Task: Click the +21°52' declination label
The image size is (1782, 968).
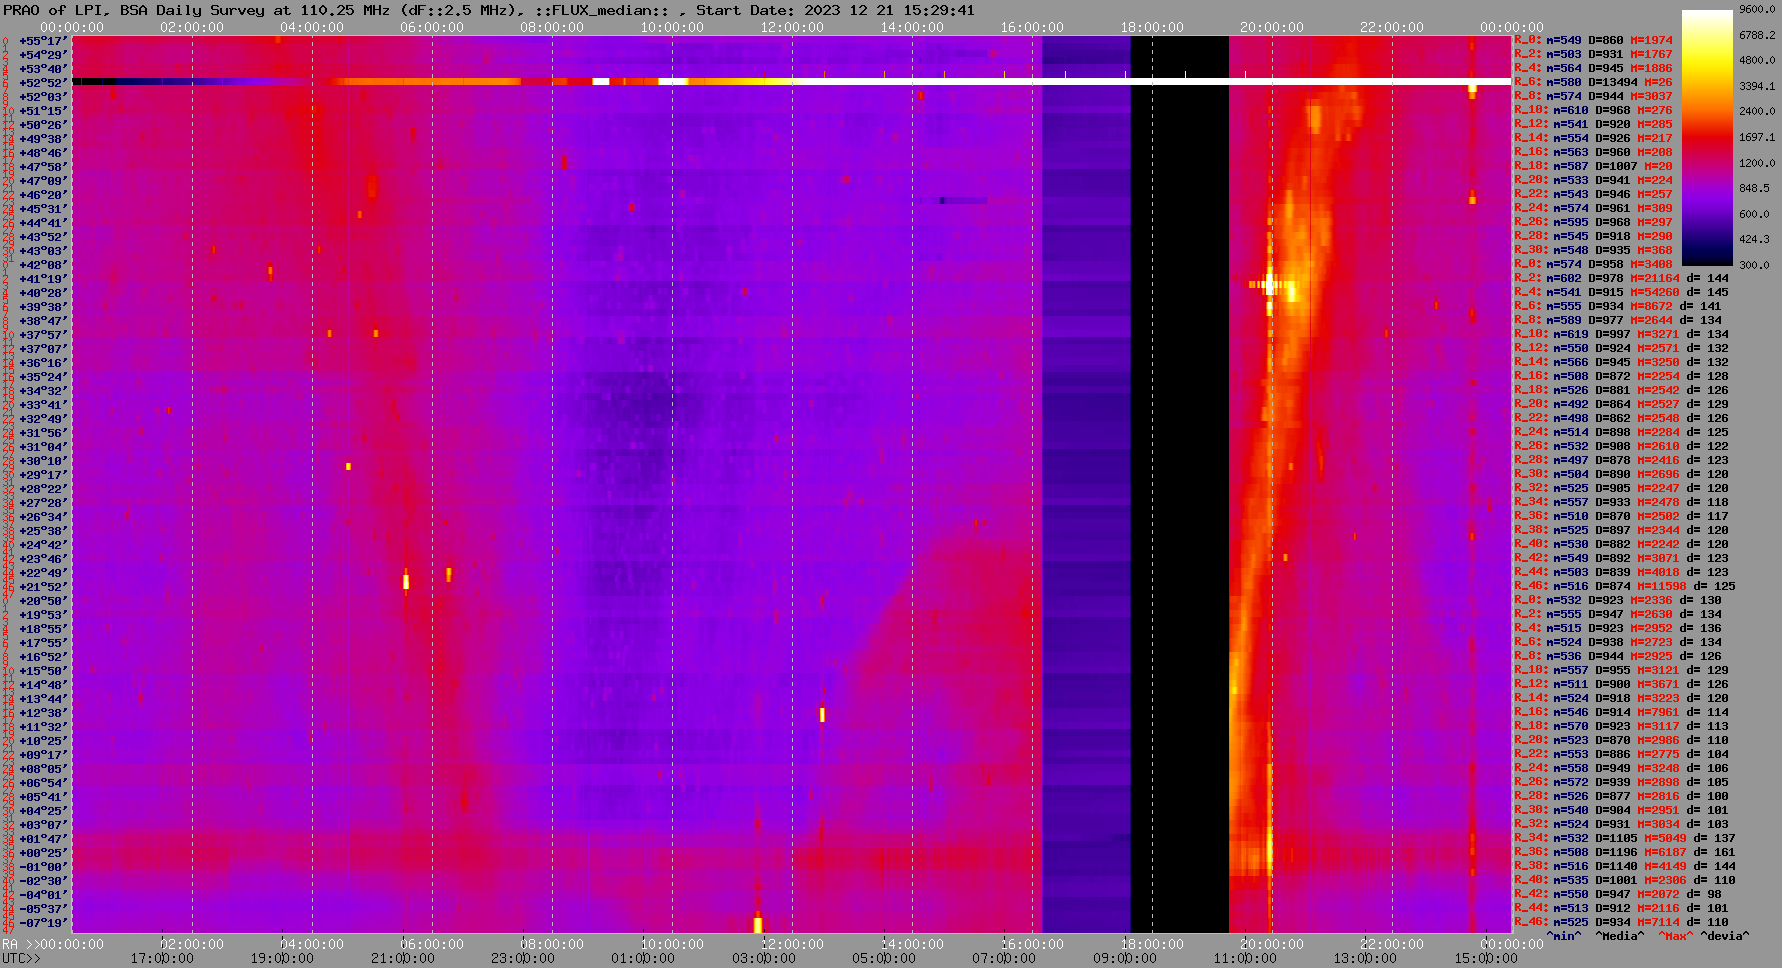Action: 43,587
